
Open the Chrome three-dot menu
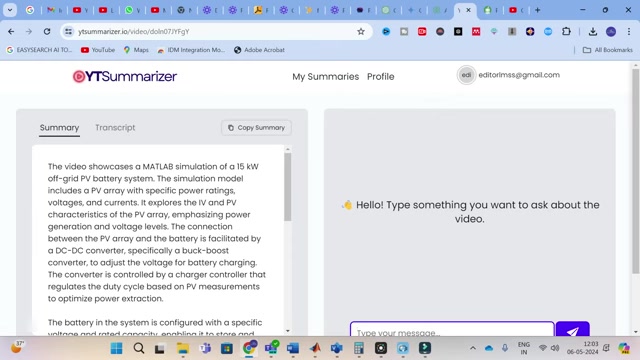click(x=629, y=31)
